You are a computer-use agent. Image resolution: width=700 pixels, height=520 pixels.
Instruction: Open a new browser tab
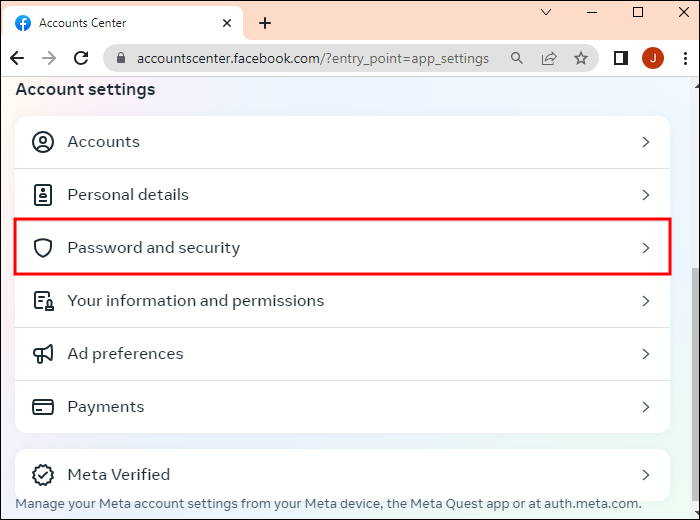pos(265,23)
